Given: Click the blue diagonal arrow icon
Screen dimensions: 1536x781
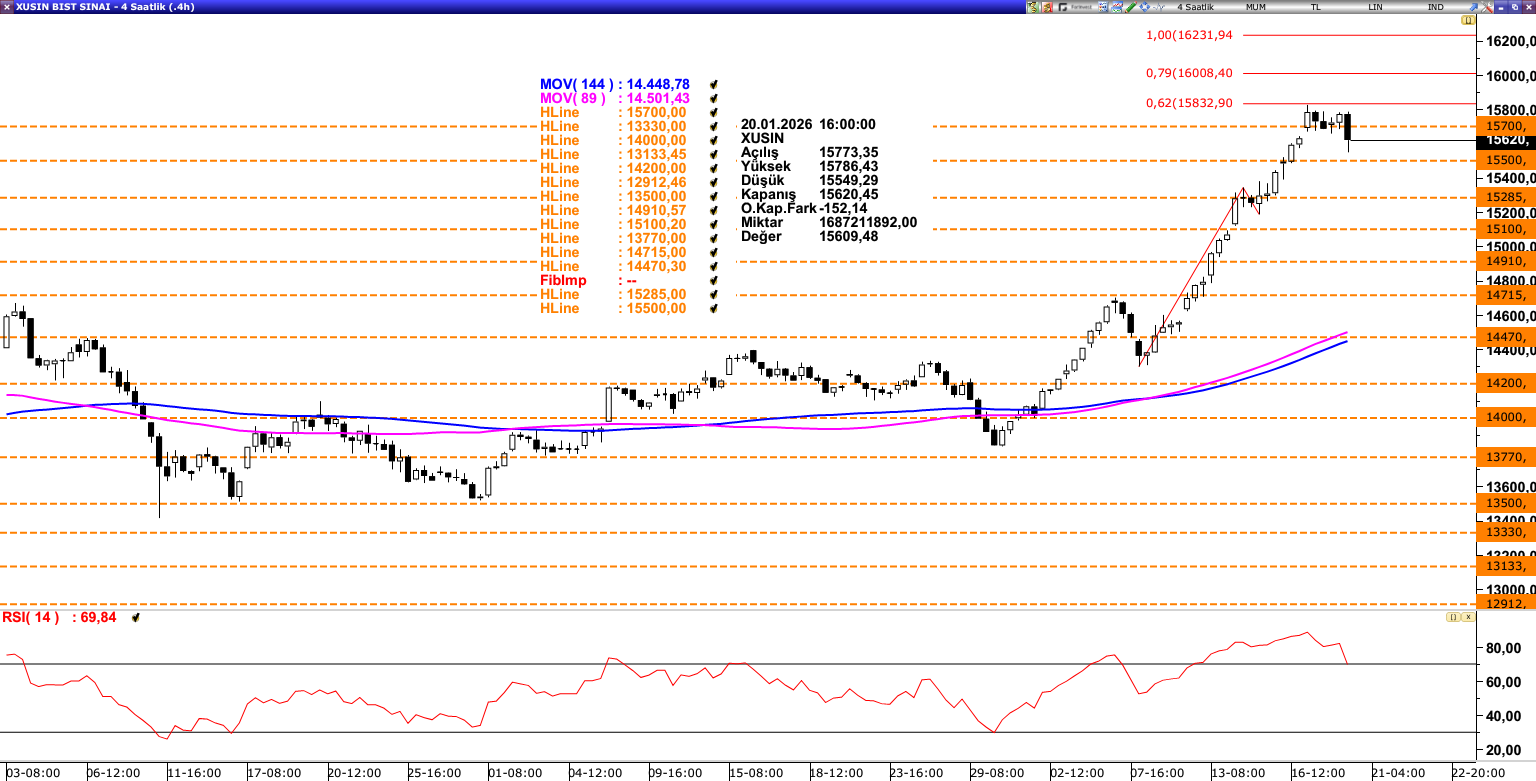Looking at the screenshot, I should click(x=1473, y=7).
